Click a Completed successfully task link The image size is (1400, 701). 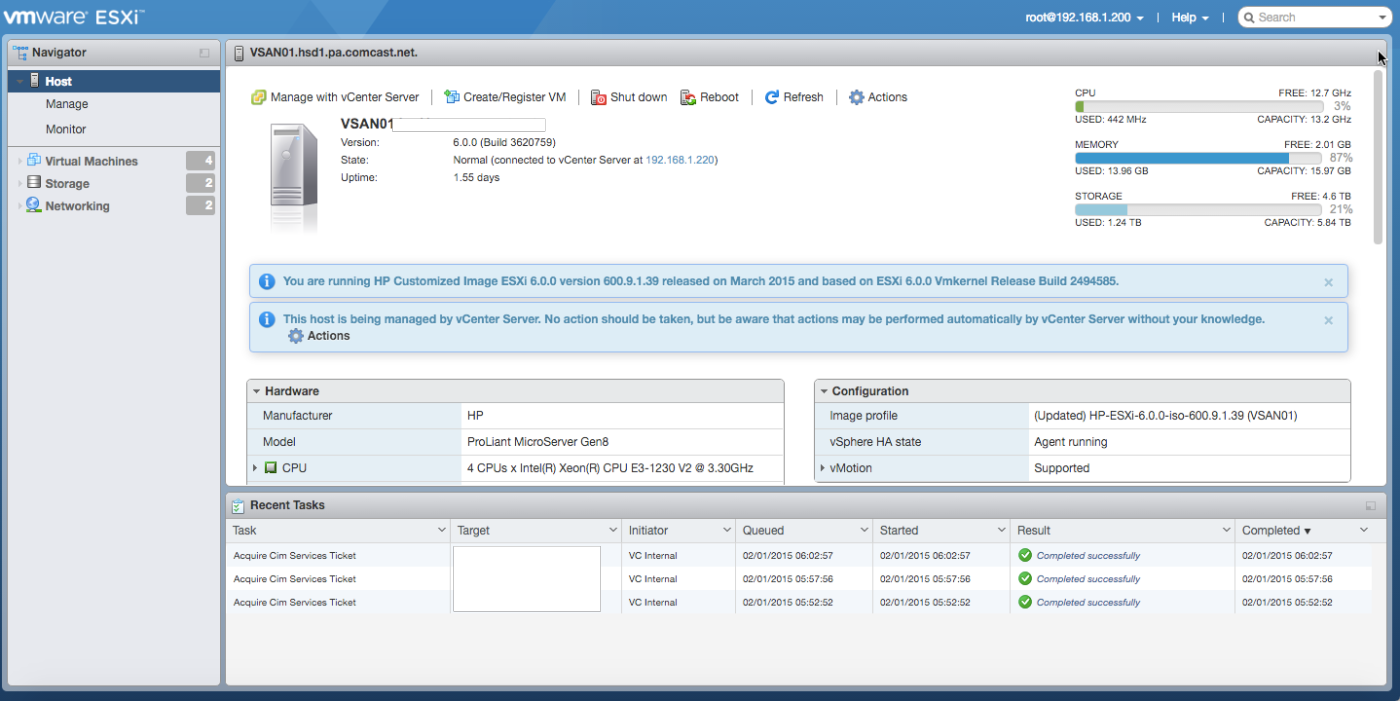click(1088, 555)
